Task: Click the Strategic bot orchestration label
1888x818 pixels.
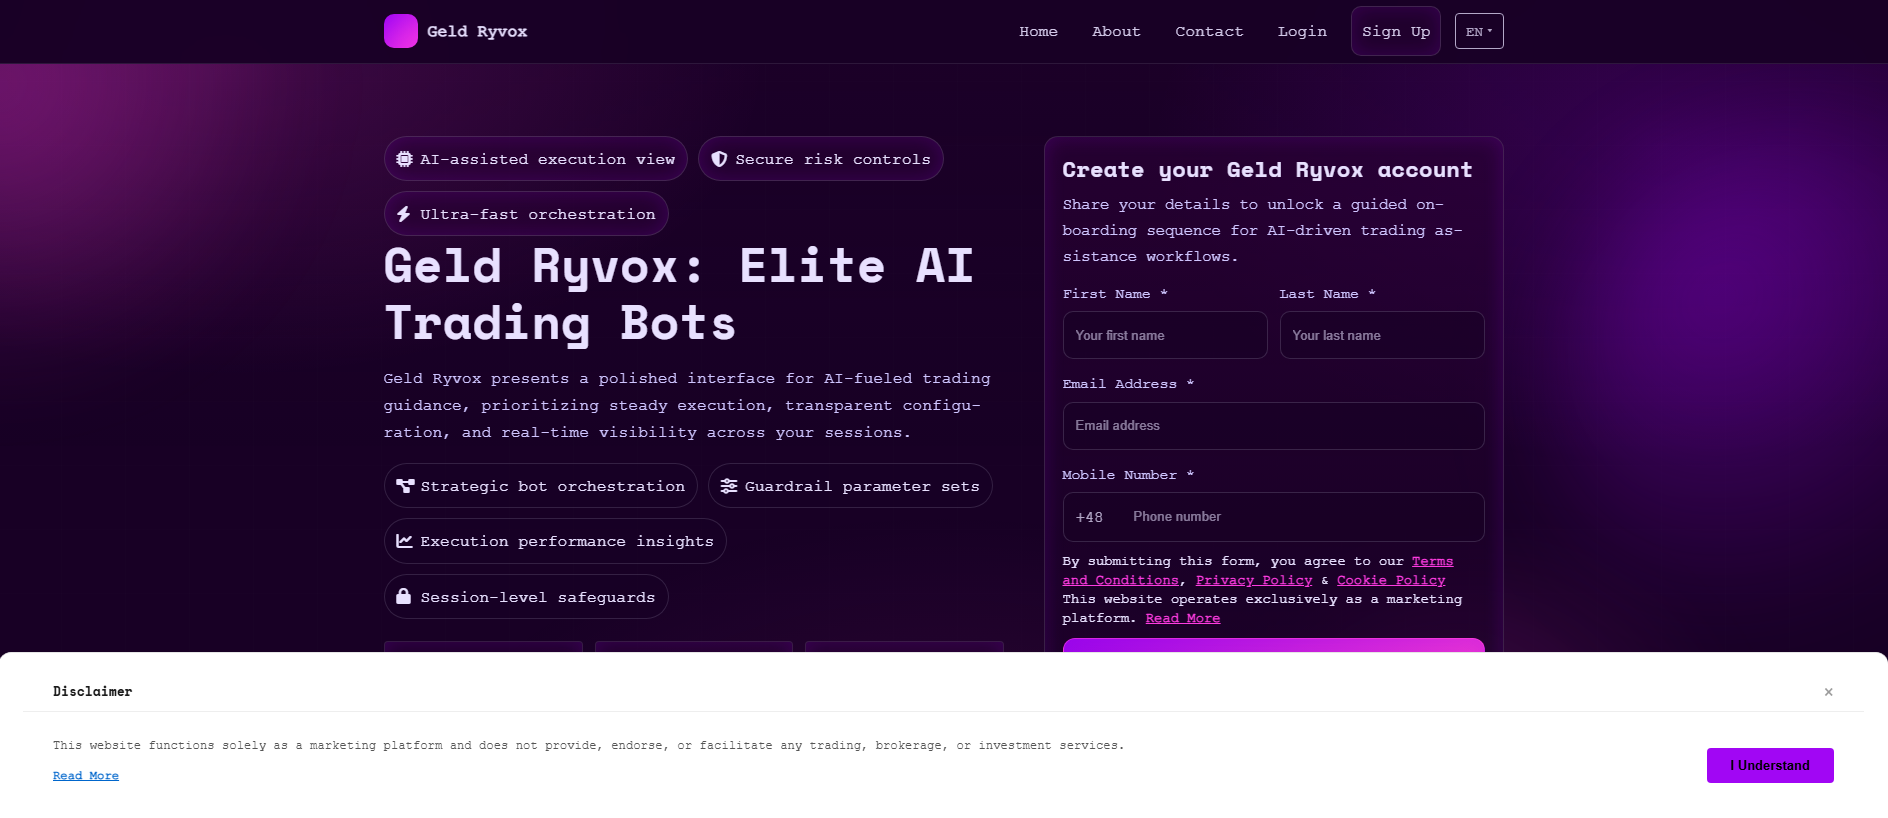Action: [553, 486]
